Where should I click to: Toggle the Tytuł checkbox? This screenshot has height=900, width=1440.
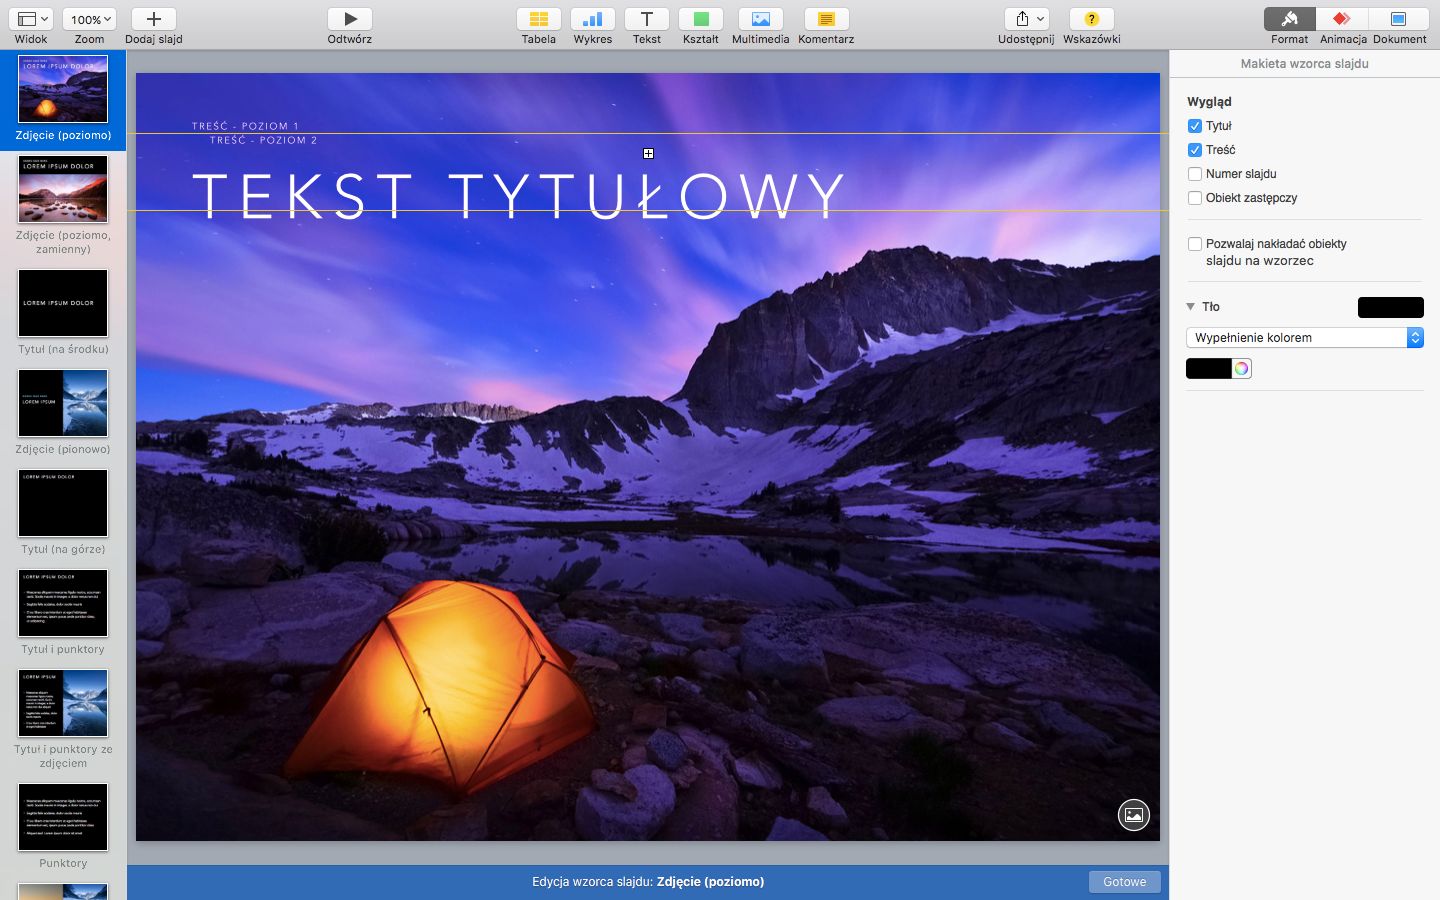point(1195,126)
